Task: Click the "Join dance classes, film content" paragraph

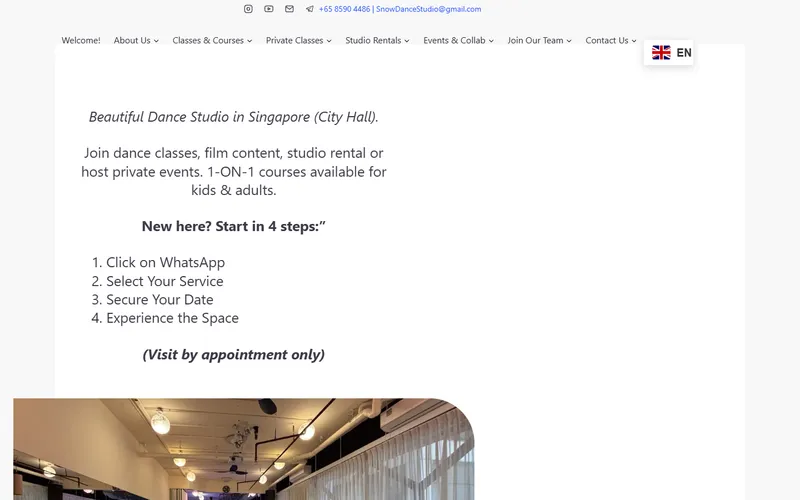Action: 234,171
